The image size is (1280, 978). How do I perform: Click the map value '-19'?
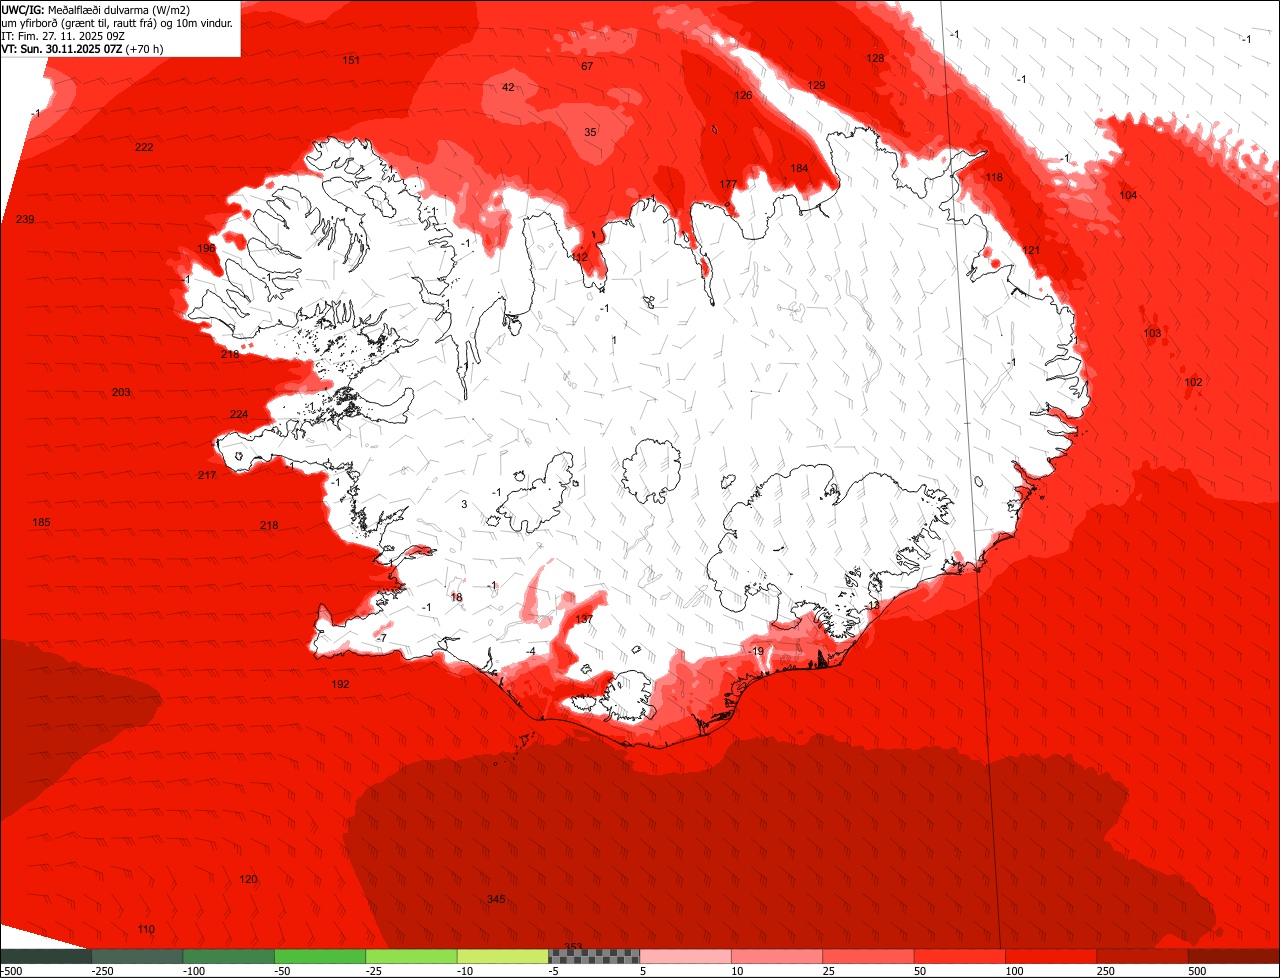point(756,651)
